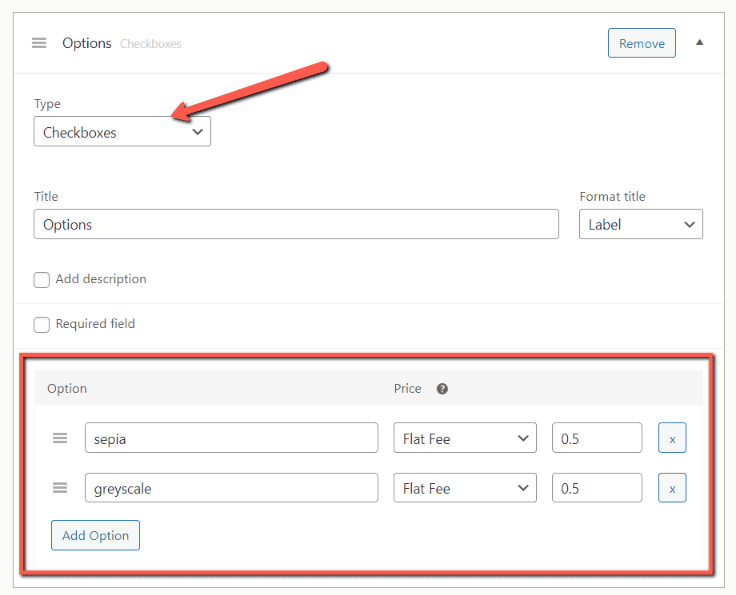Screen dimensions: 736x595
Task: Open the Type Checkboxes dropdown
Action: coord(122,132)
